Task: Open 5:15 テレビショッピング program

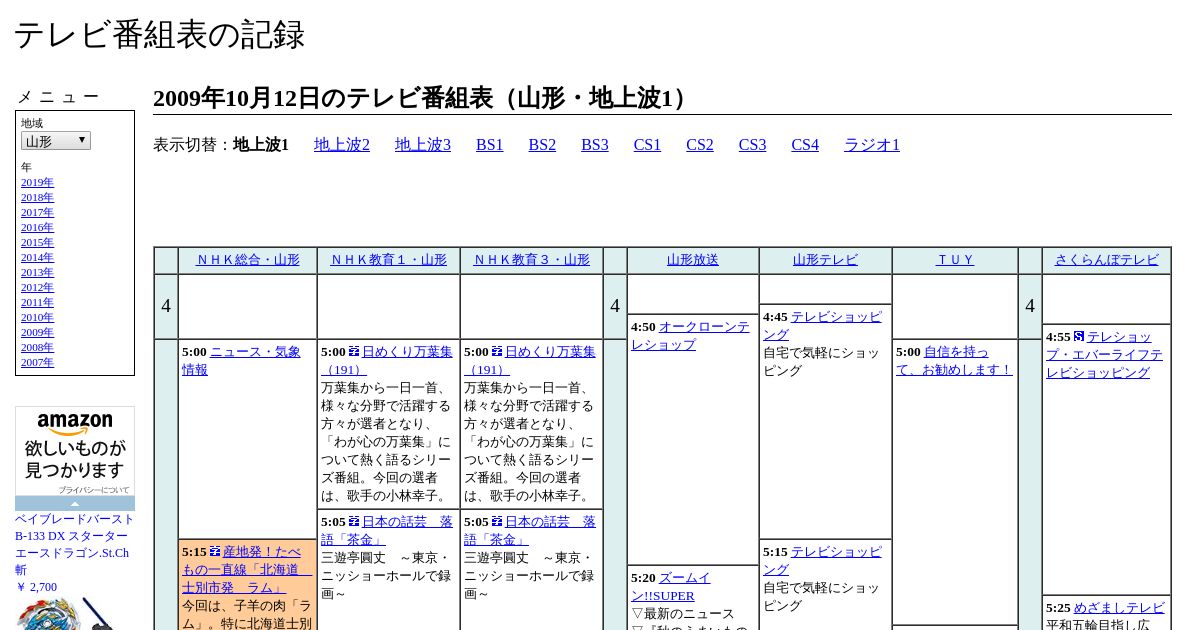Action: click(x=822, y=561)
